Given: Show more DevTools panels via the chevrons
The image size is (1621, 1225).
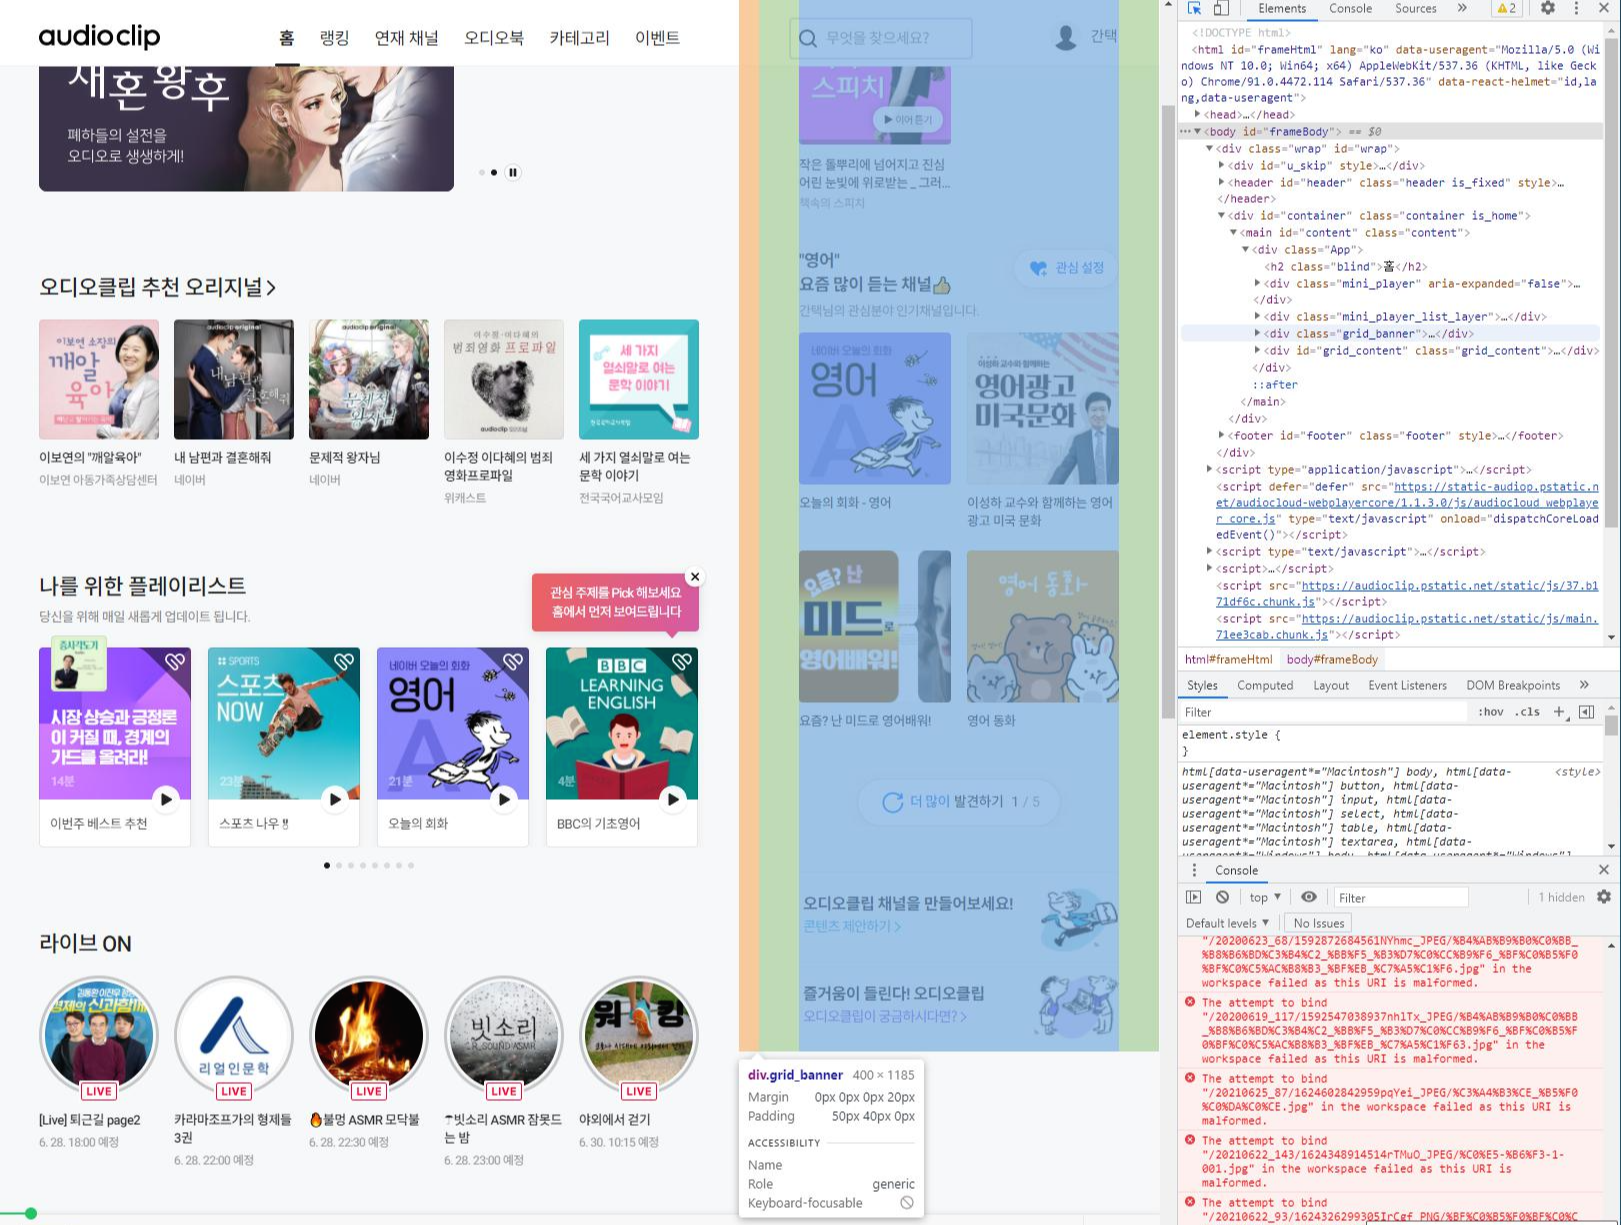Looking at the screenshot, I should tap(1462, 8).
